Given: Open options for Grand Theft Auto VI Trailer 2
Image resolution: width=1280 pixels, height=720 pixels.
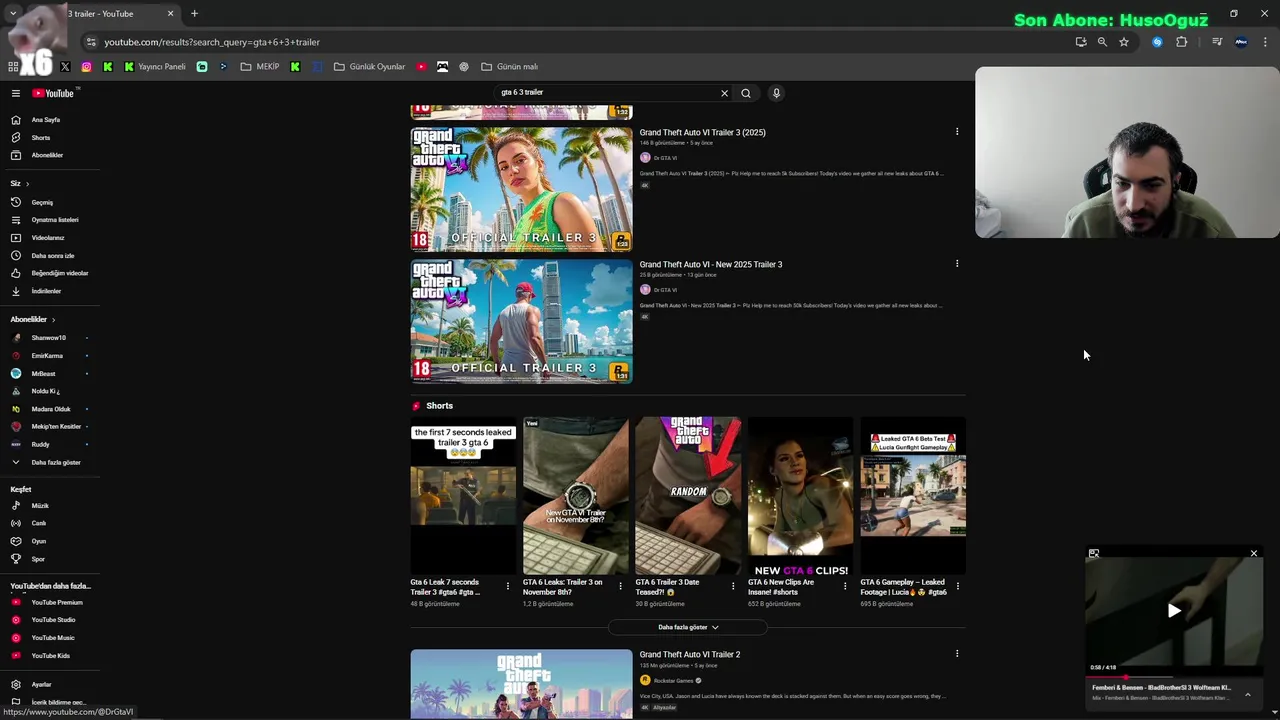Looking at the screenshot, I should coord(957,654).
